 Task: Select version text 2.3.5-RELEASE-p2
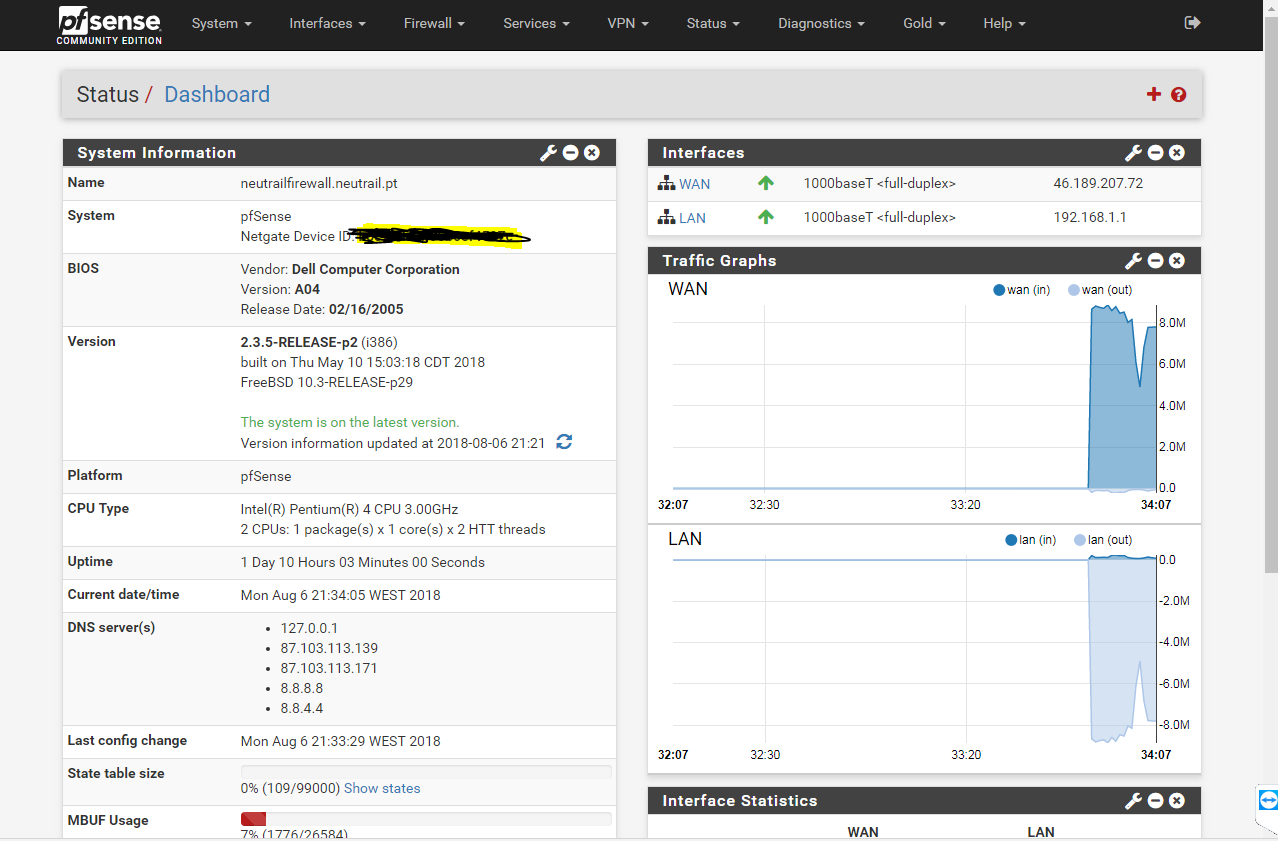click(x=299, y=342)
